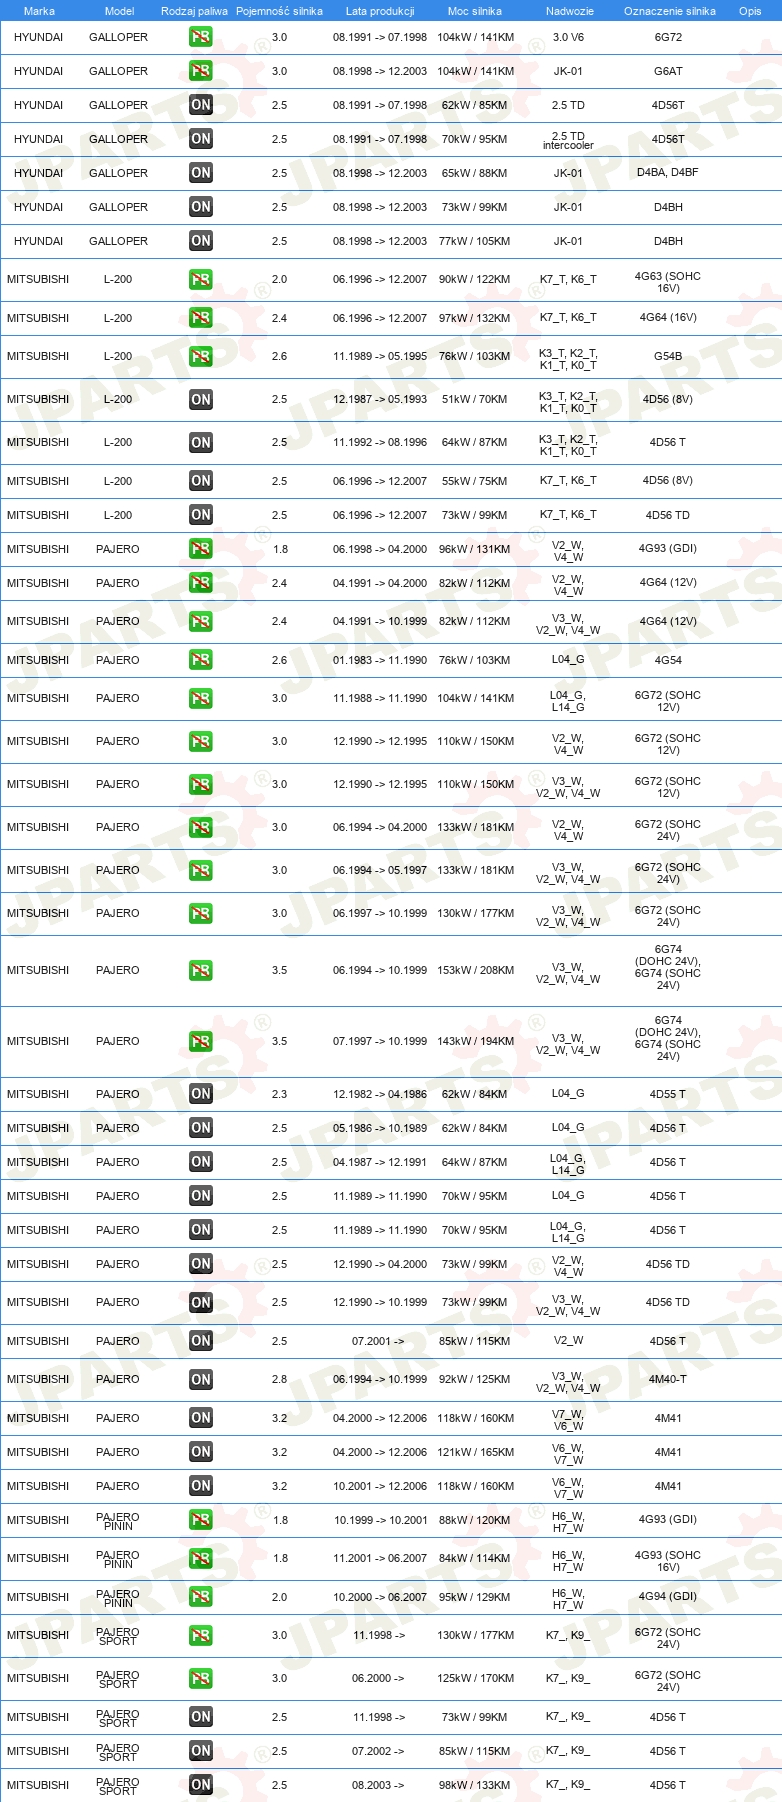Click the engine code cell D4BA, D4BF
The image size is (782, 1802).
[x=668, y=173]
